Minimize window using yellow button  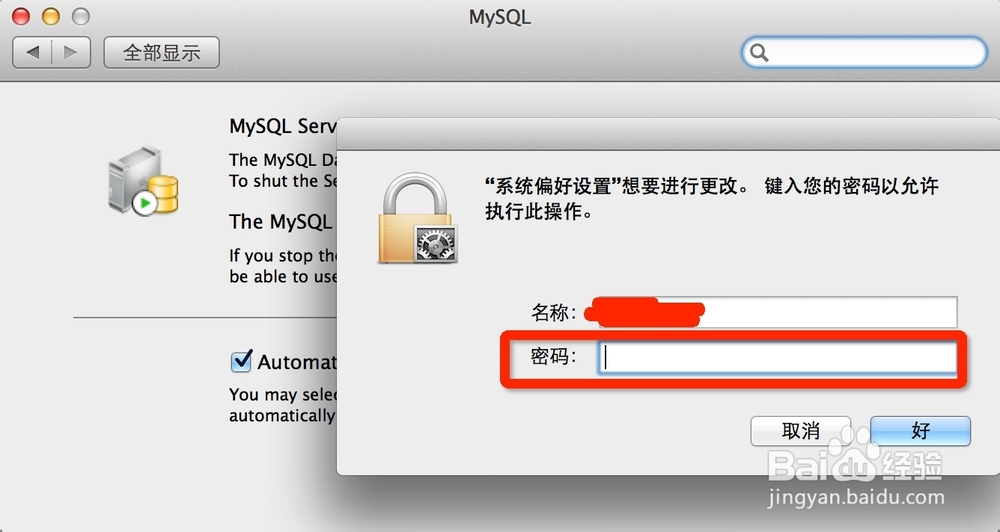coord(51,16)
